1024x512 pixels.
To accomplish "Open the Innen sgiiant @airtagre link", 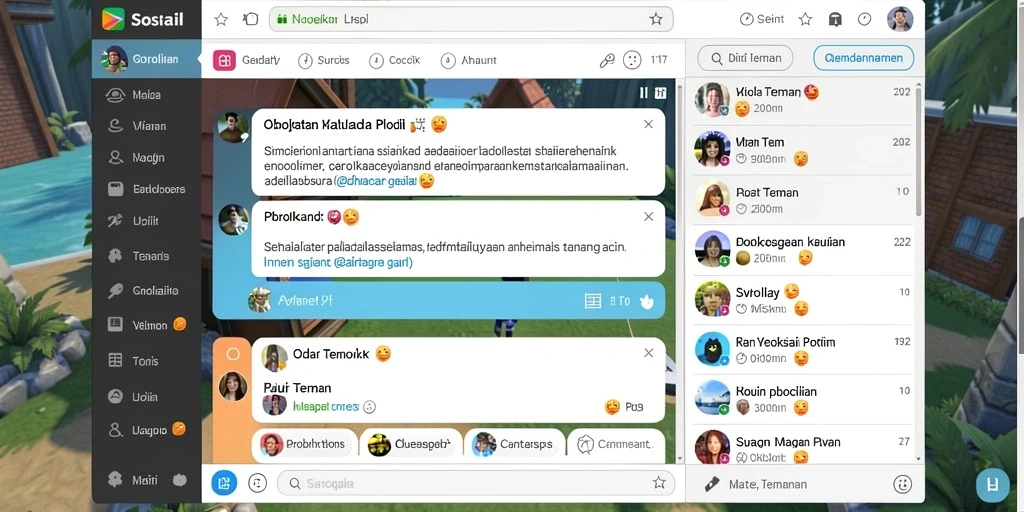I will coord(338,263).
